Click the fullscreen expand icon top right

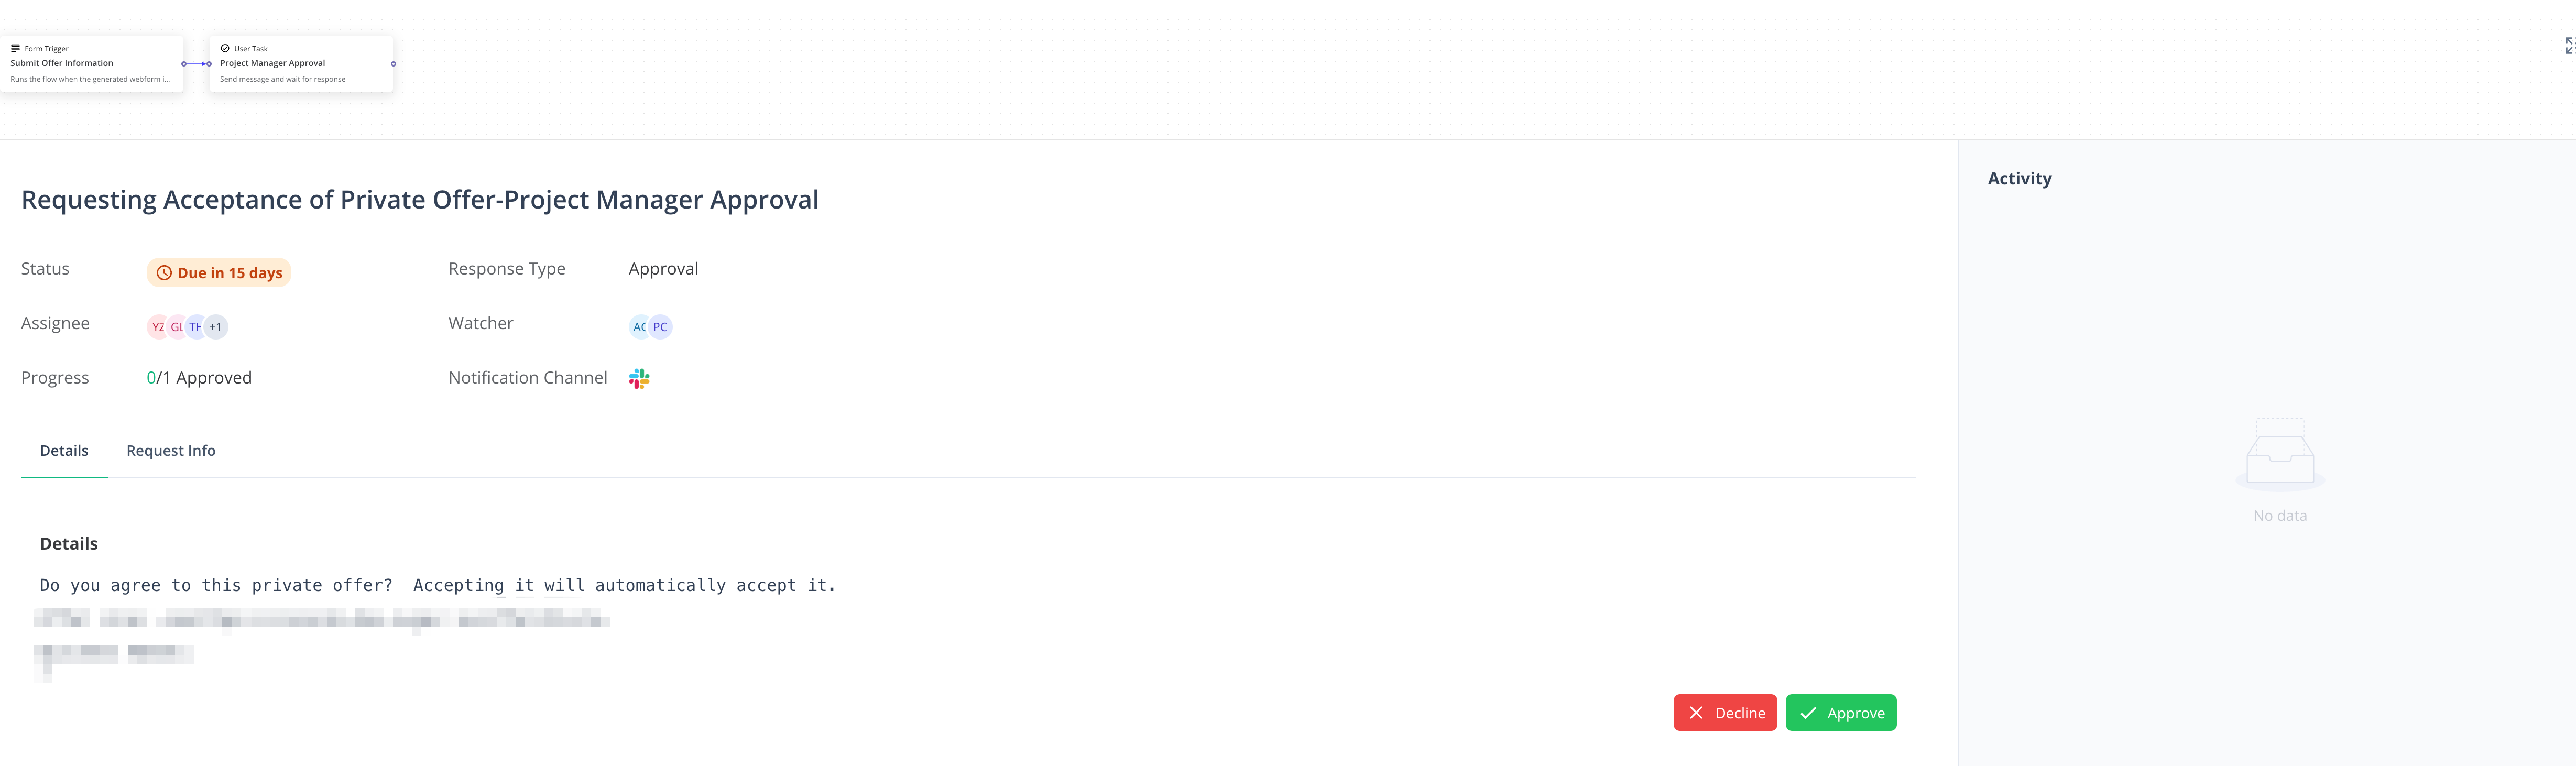[2569, 46]
